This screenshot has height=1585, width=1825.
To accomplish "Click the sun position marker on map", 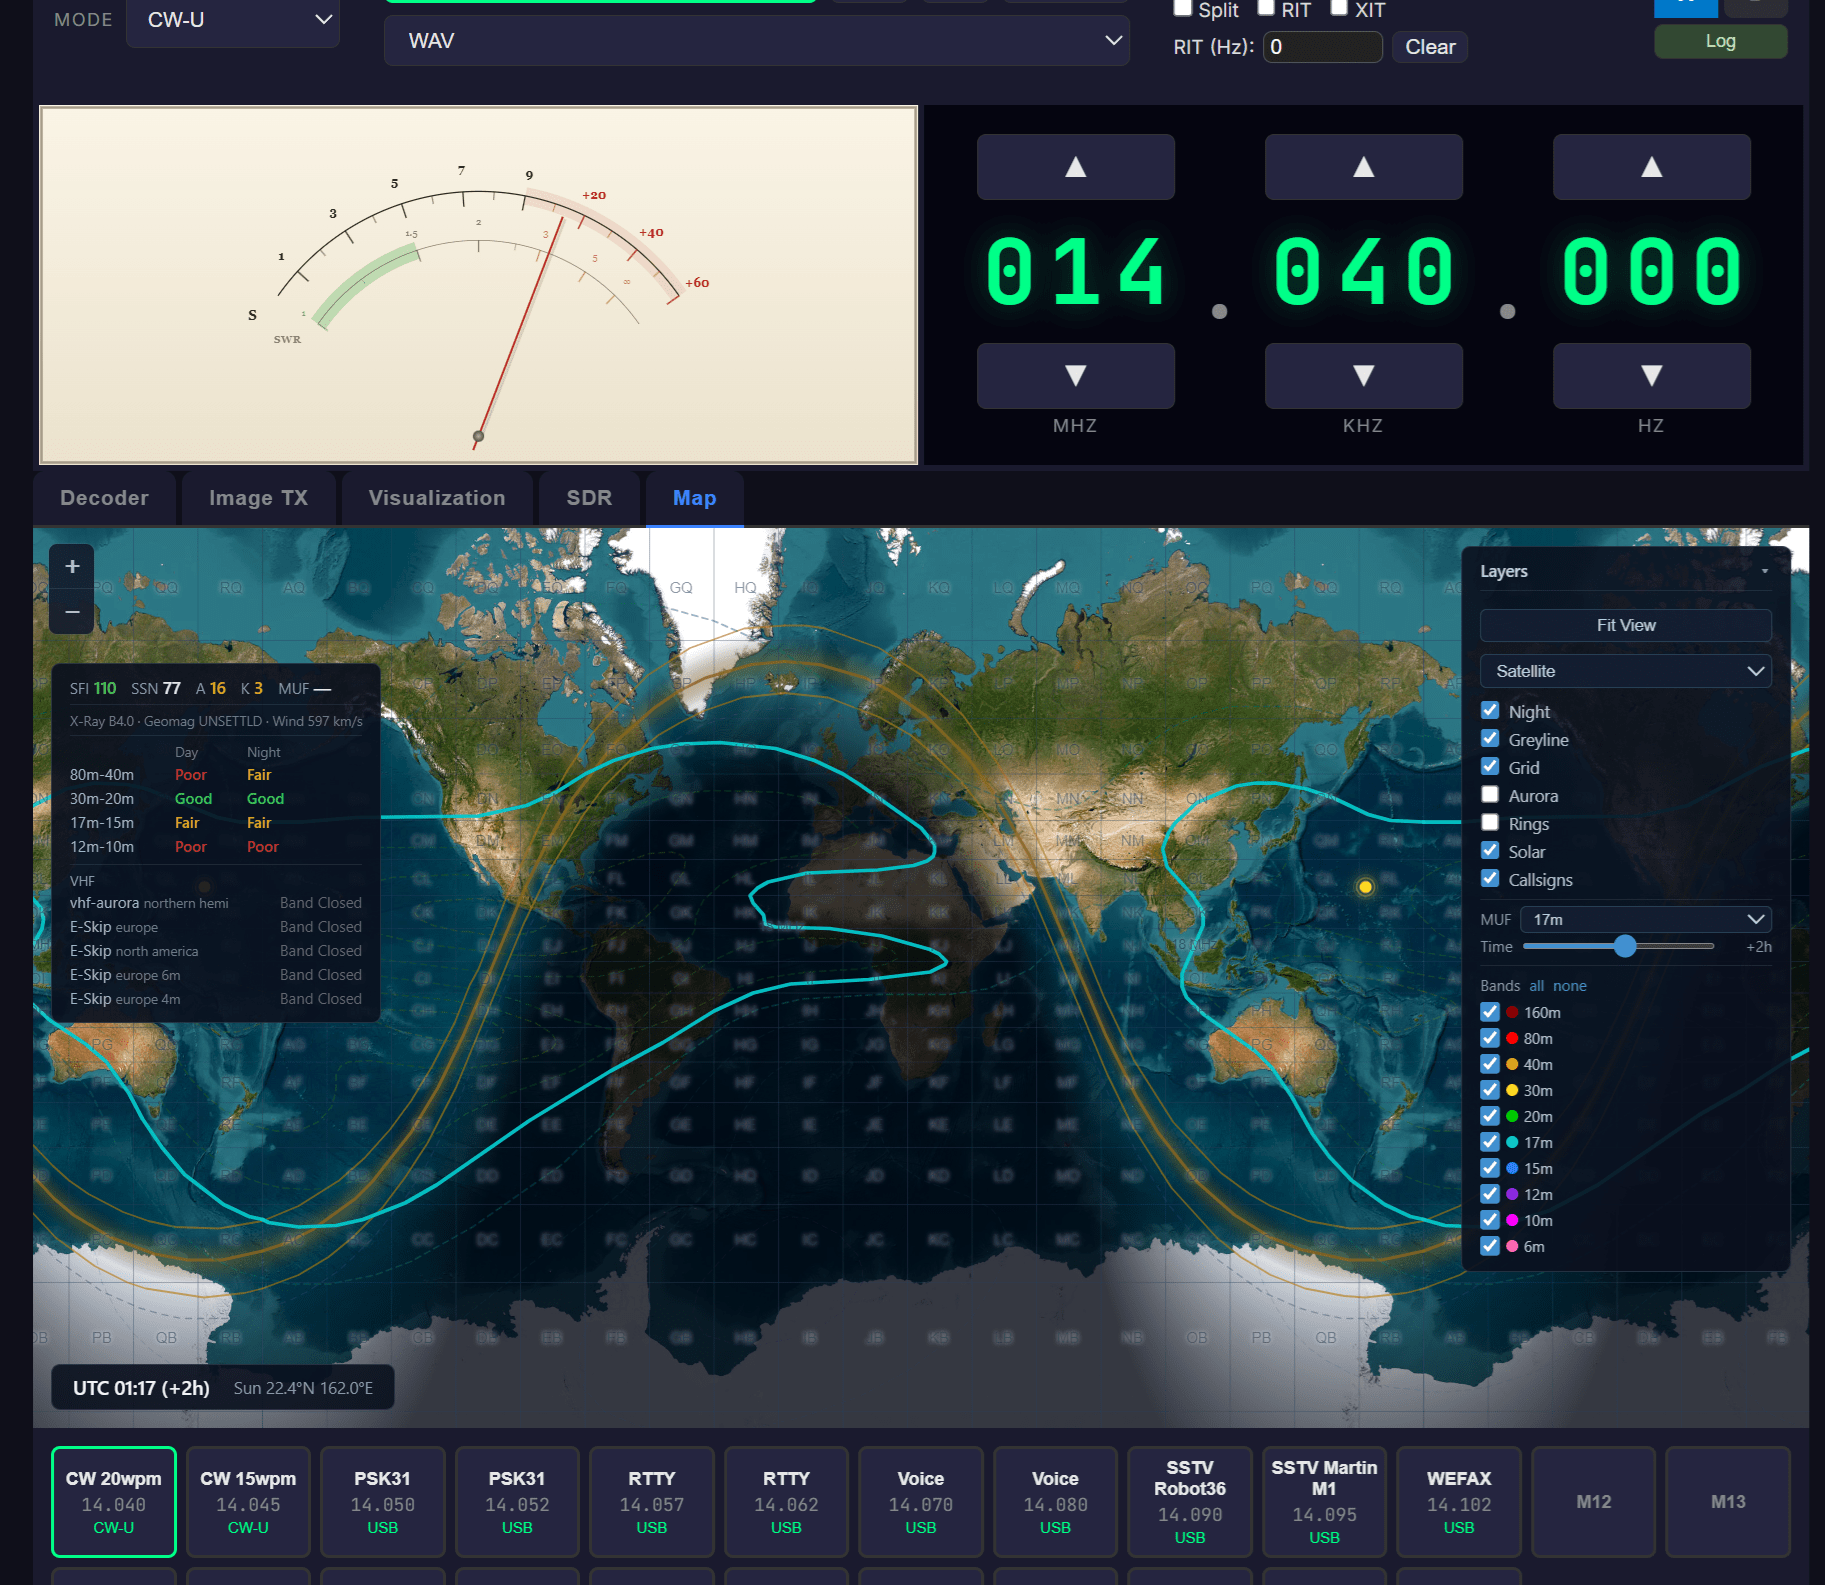I will [x=1365, y=886].
